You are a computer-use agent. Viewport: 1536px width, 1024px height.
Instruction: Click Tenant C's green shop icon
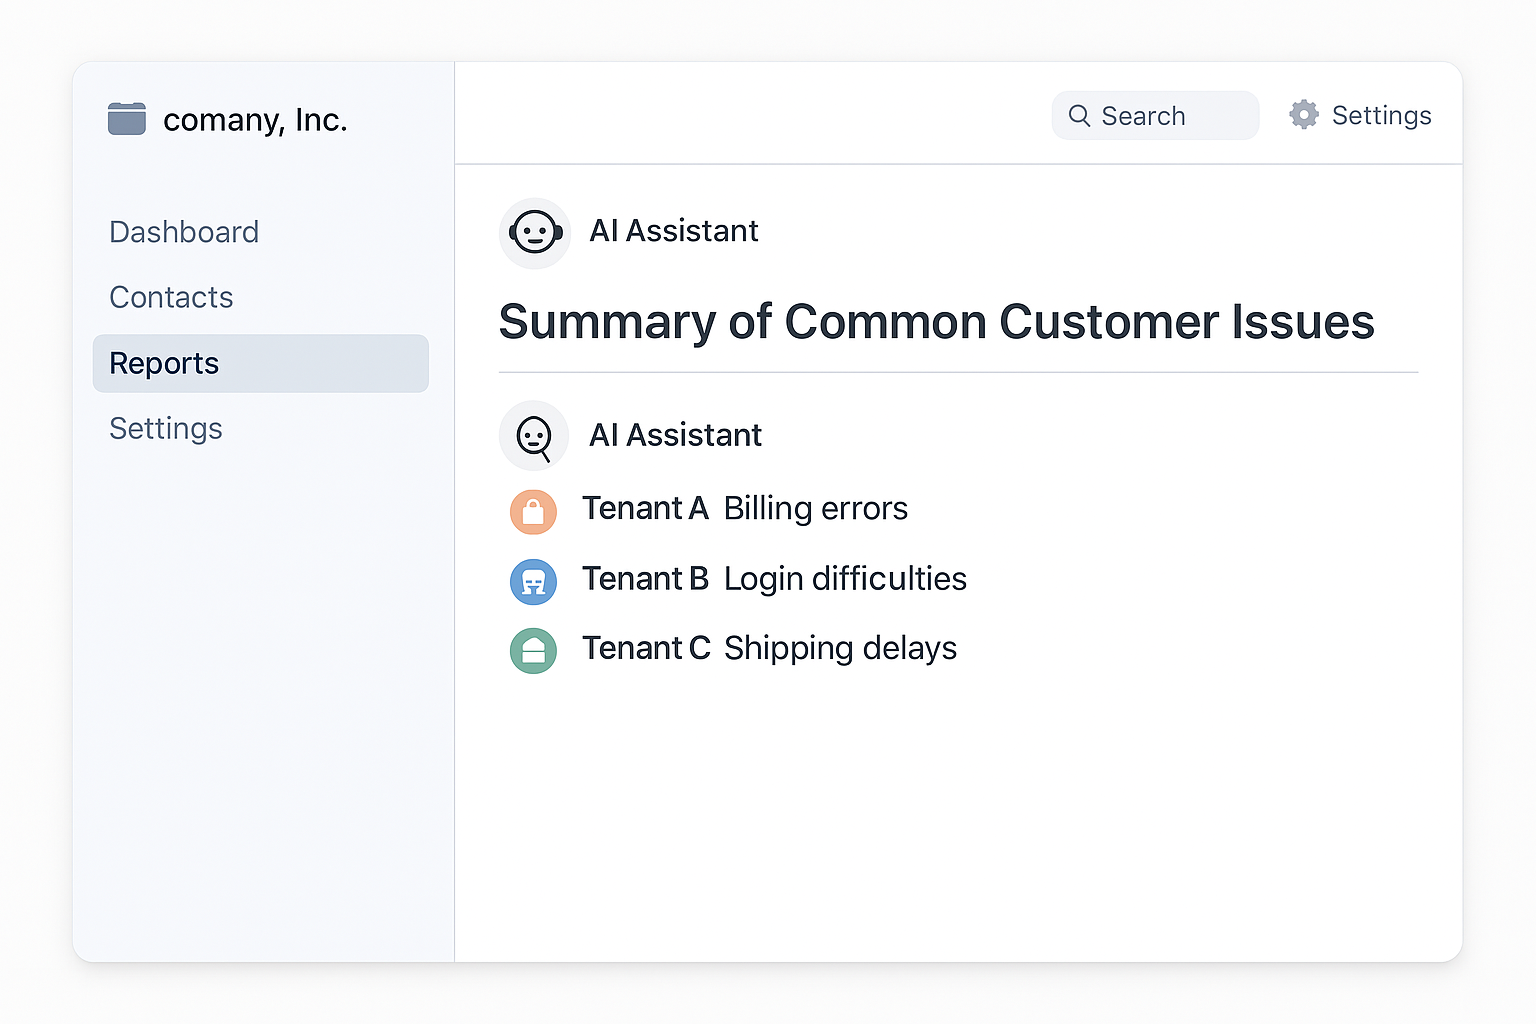[533, 650]
